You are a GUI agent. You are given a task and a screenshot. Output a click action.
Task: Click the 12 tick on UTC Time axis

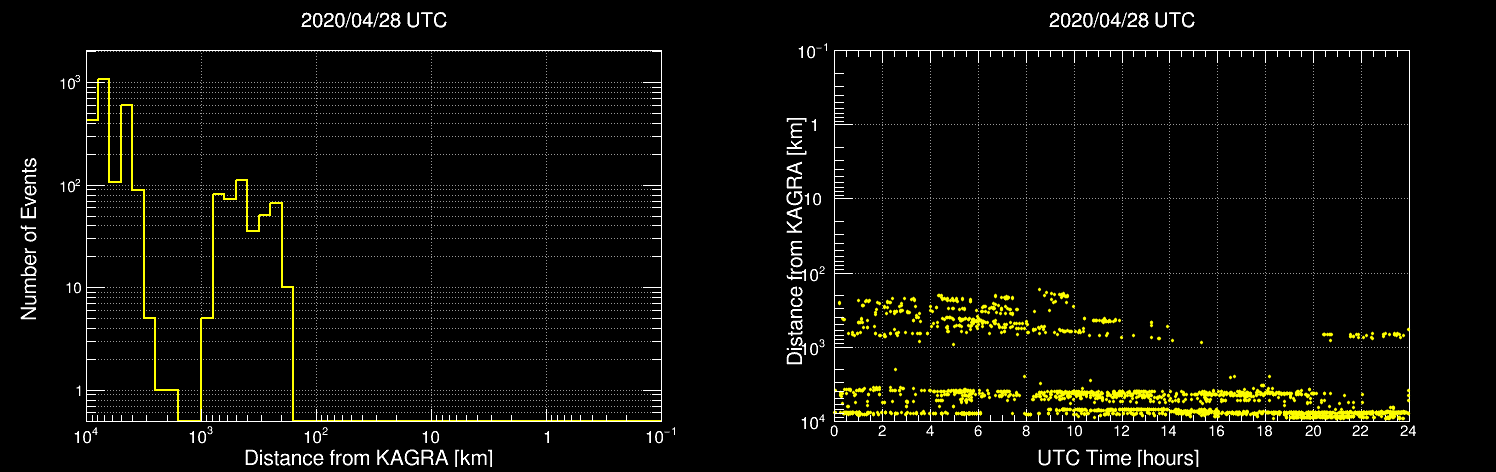pyautogui.click(x=1121, y=431)
